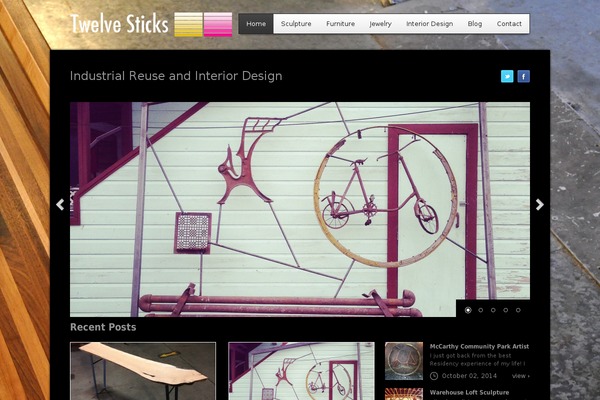Select the second slide indicator dot
The height and width of the screenshot is (400, 600).
pos(481,310)
